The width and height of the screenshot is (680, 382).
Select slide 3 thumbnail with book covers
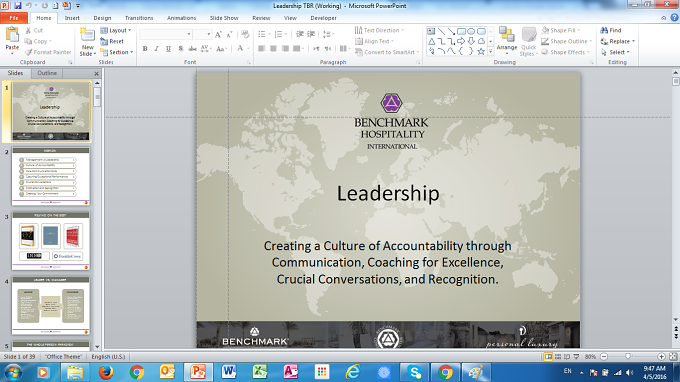click(x=51, y=241)
